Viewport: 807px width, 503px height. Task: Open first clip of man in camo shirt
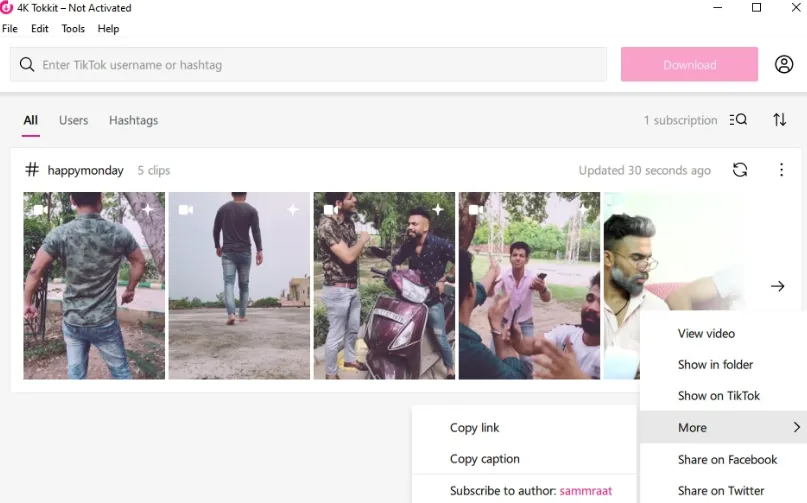(94, 286)
